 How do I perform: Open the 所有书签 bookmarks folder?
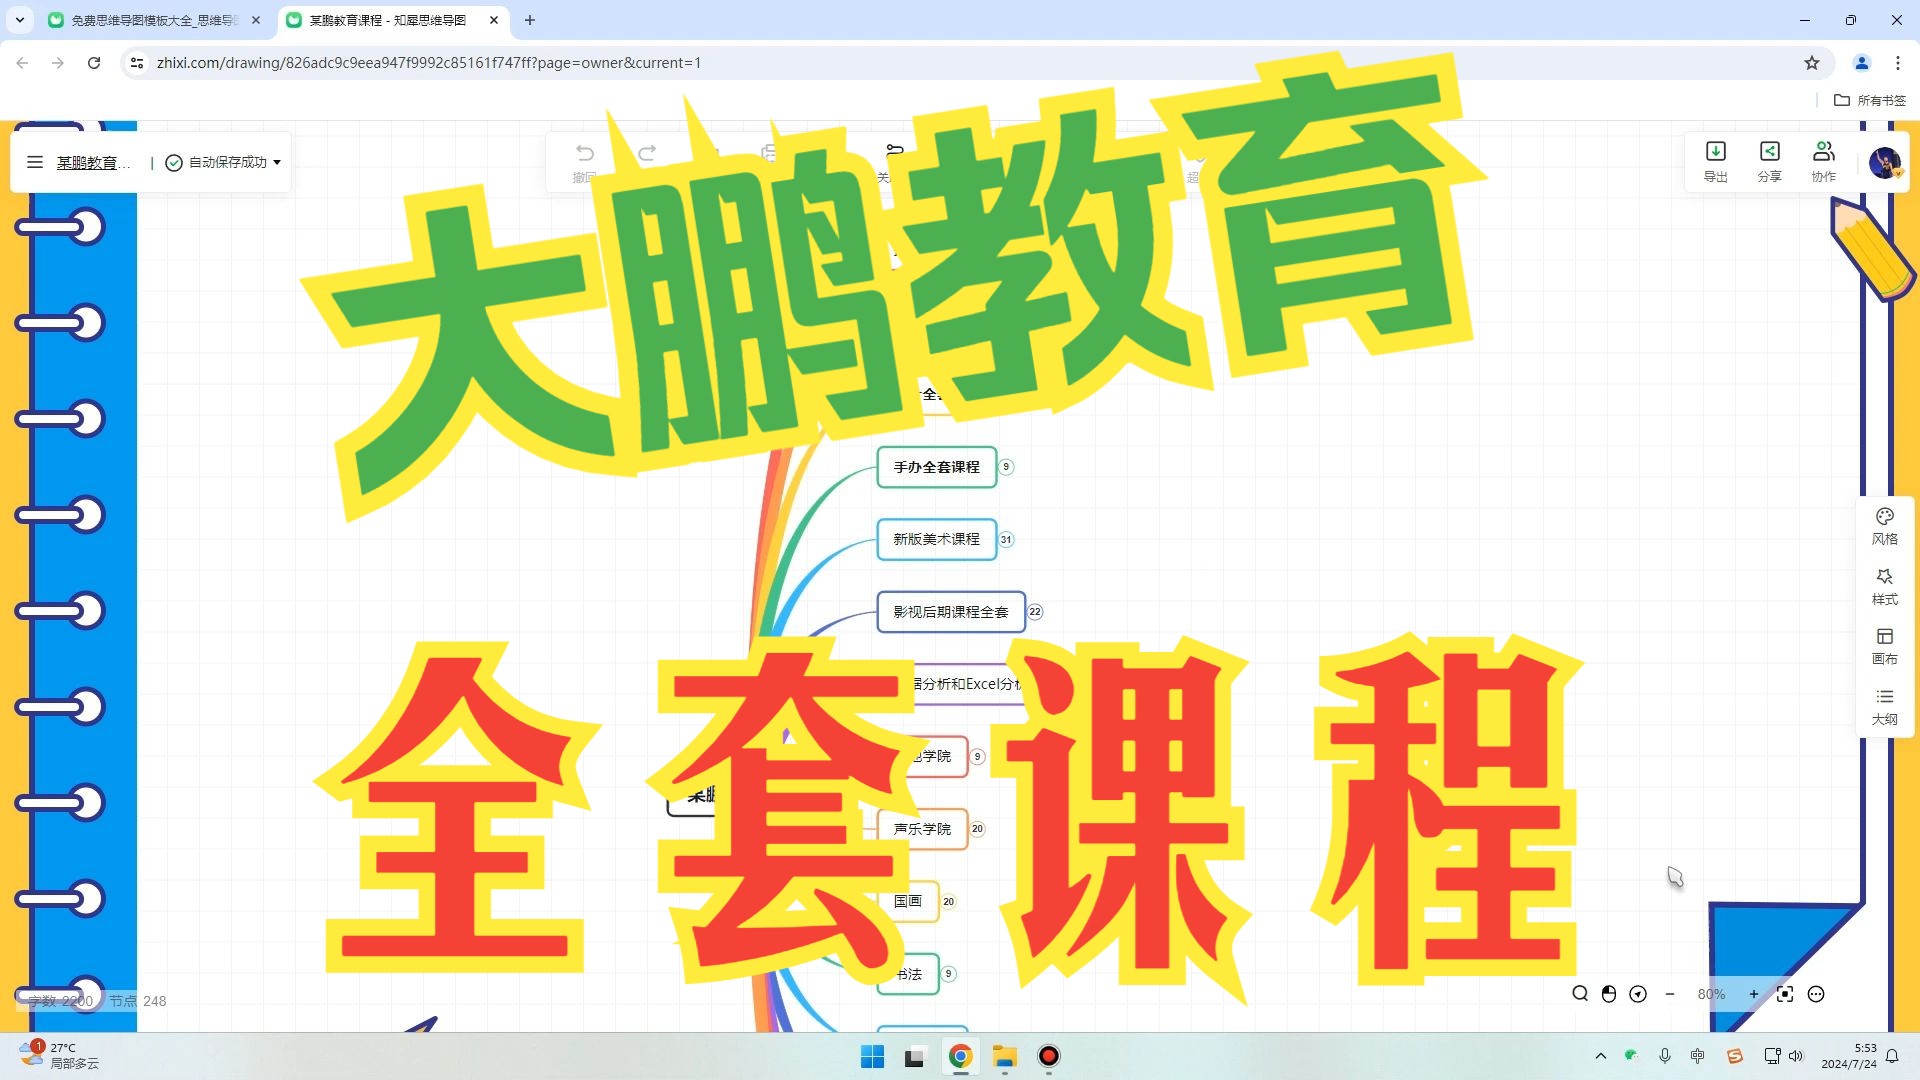1870,100
